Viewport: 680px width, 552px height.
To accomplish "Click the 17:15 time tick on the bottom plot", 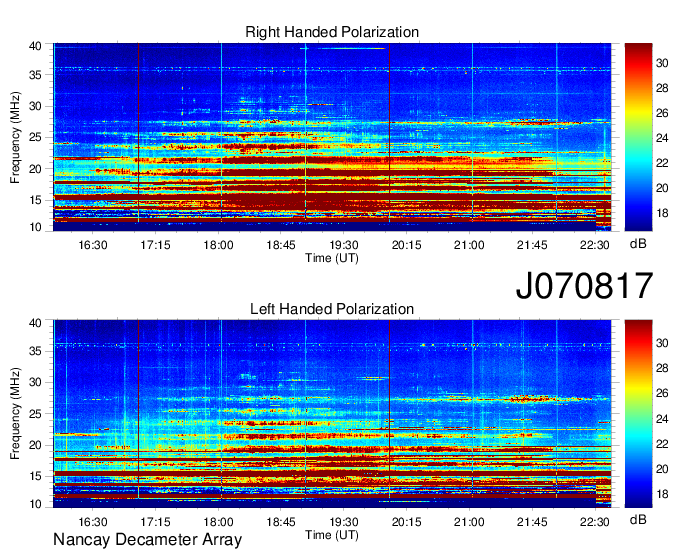I will (x=155, y=522).
